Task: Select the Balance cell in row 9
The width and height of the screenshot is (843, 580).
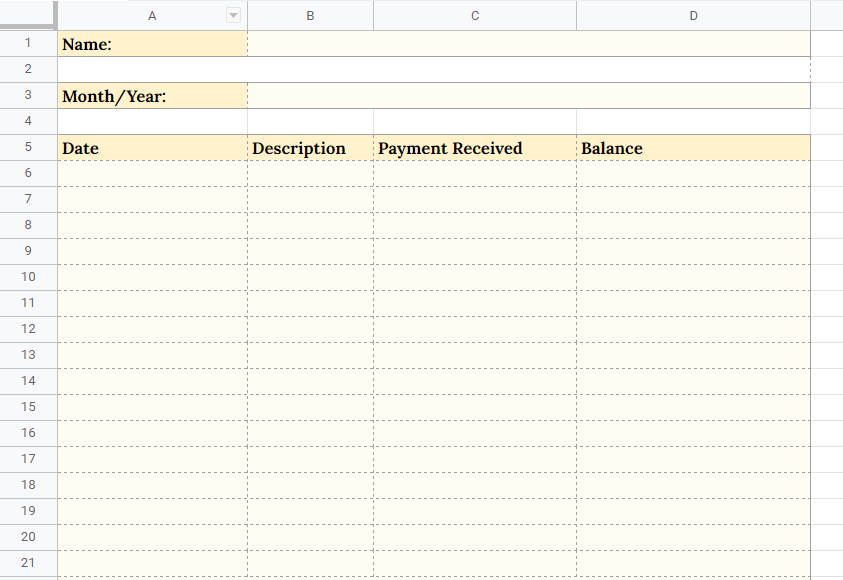Action: 693,252
